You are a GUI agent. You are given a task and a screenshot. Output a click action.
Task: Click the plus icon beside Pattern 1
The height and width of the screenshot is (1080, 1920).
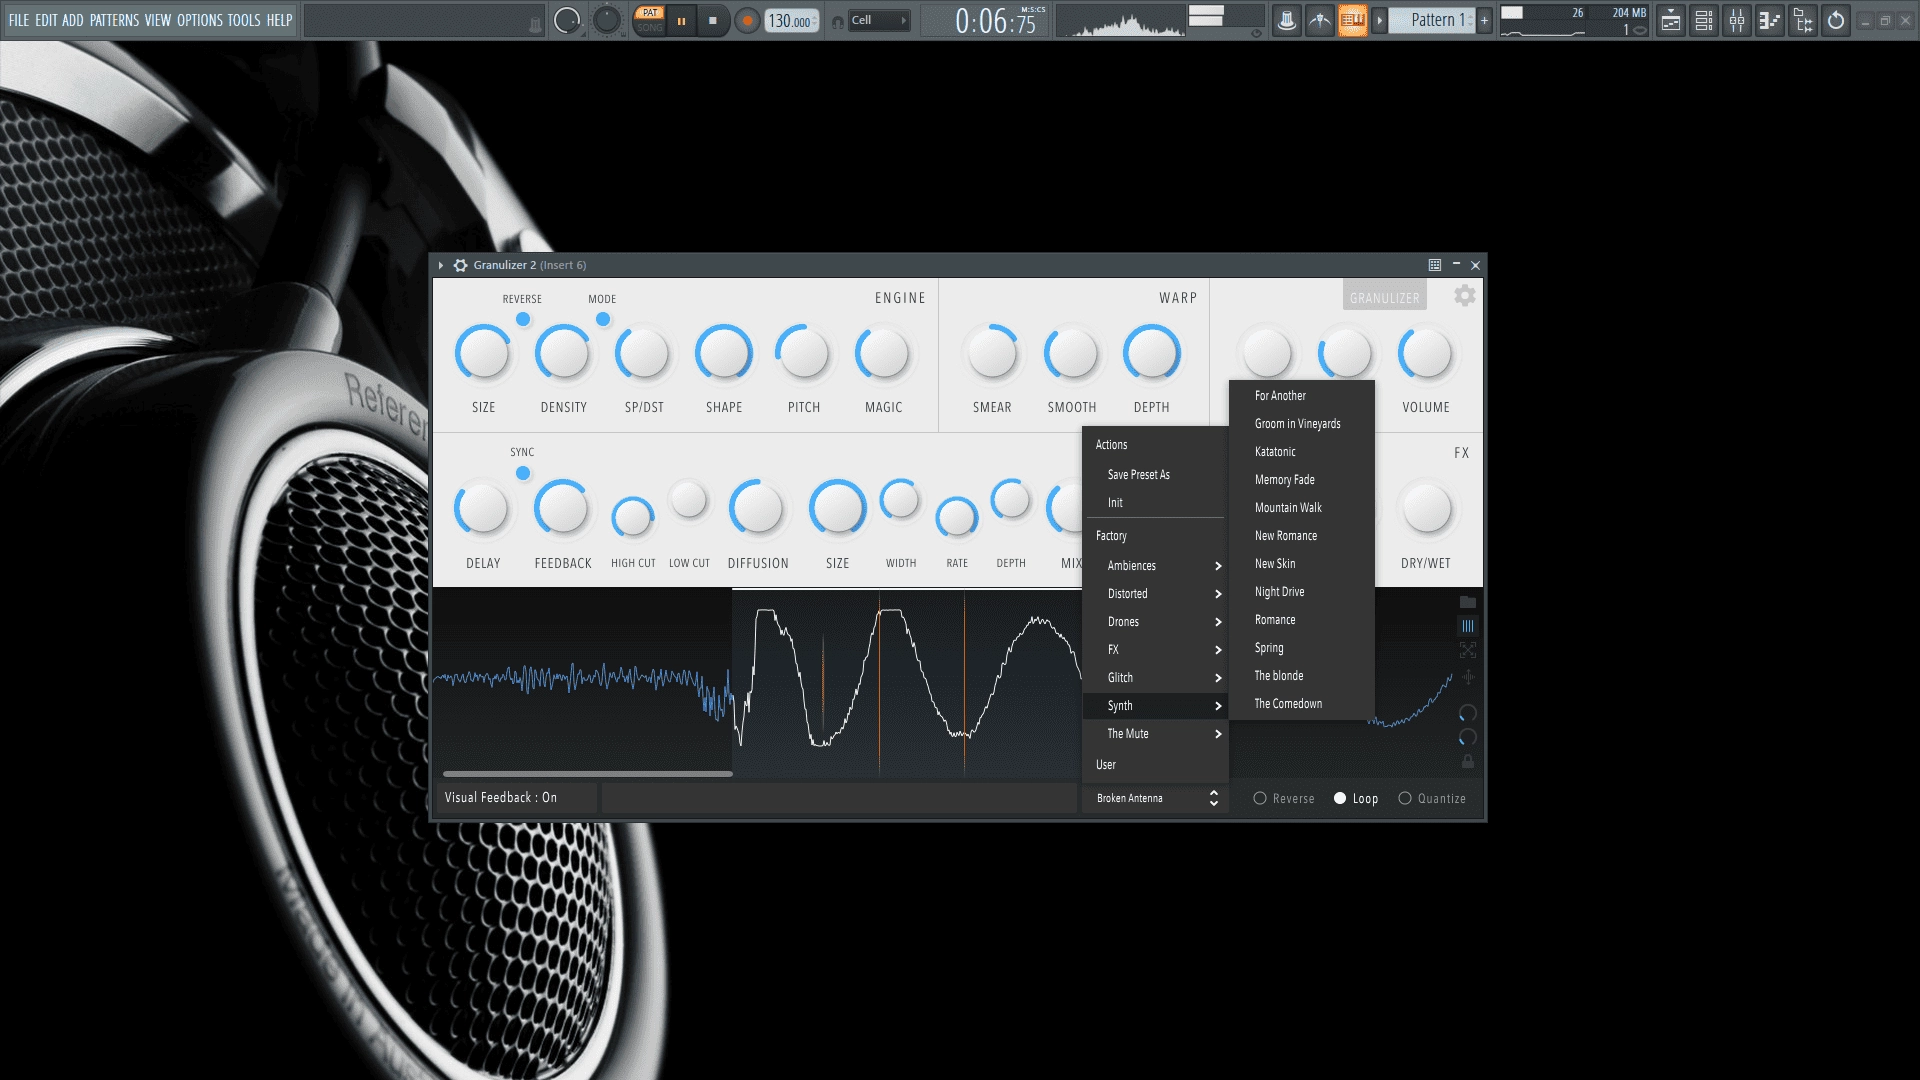pos(1484,20)
